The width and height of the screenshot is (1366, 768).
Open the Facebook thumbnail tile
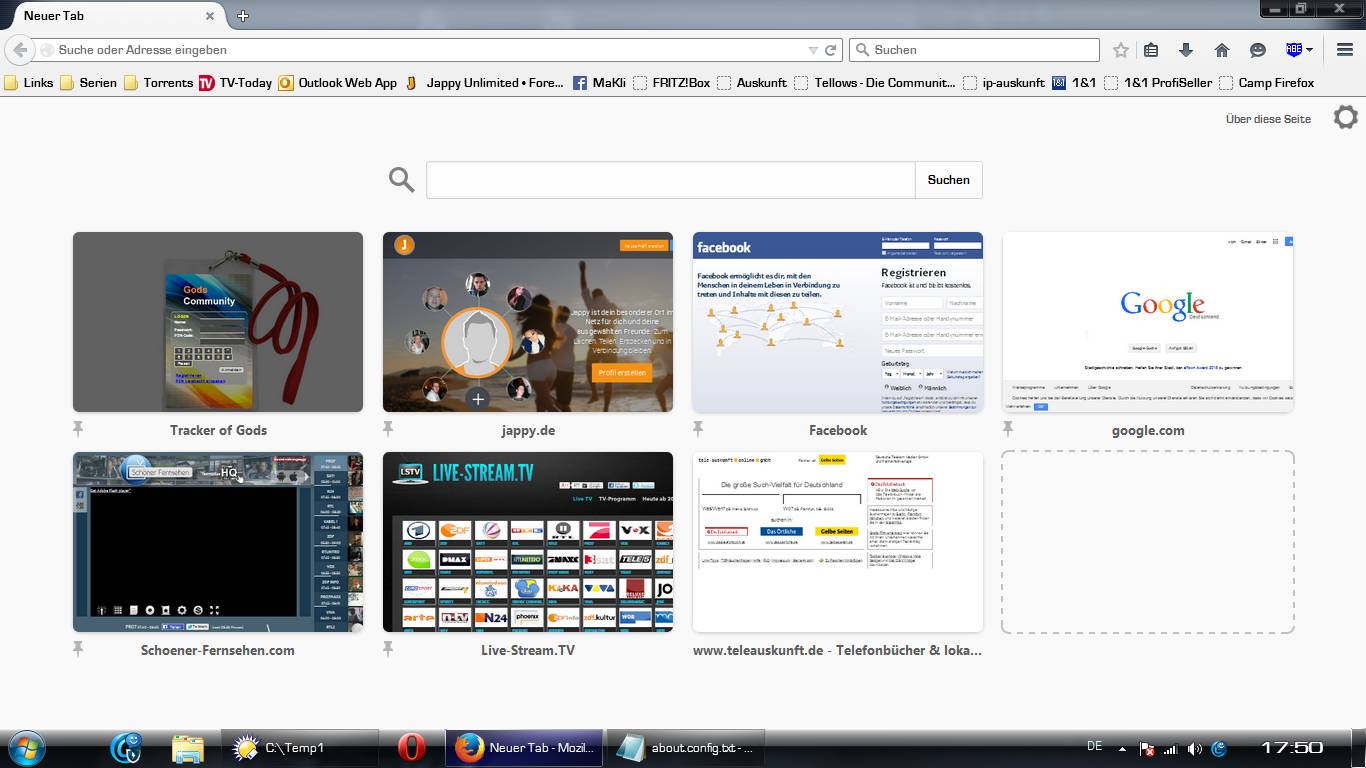click(837, 322)
